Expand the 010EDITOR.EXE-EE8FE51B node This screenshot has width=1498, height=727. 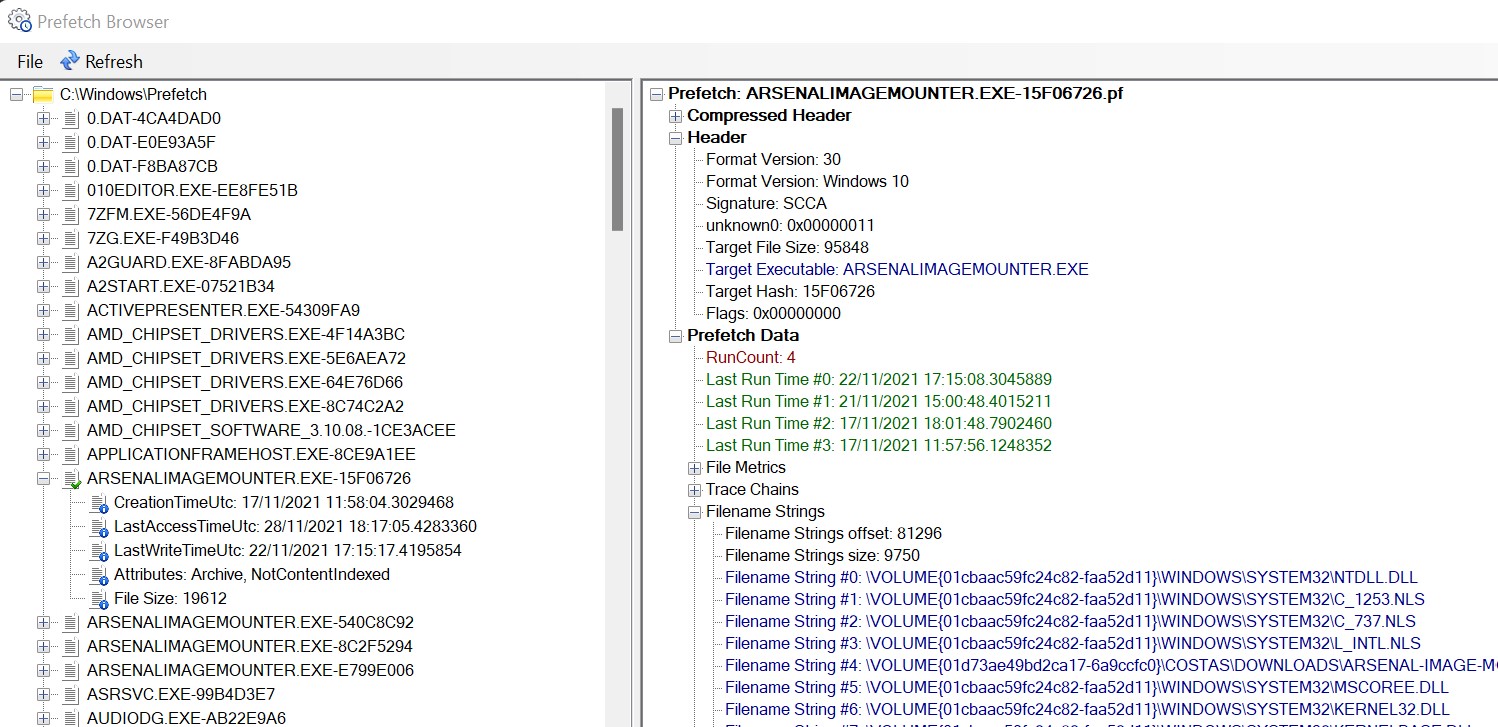(43, 190)
